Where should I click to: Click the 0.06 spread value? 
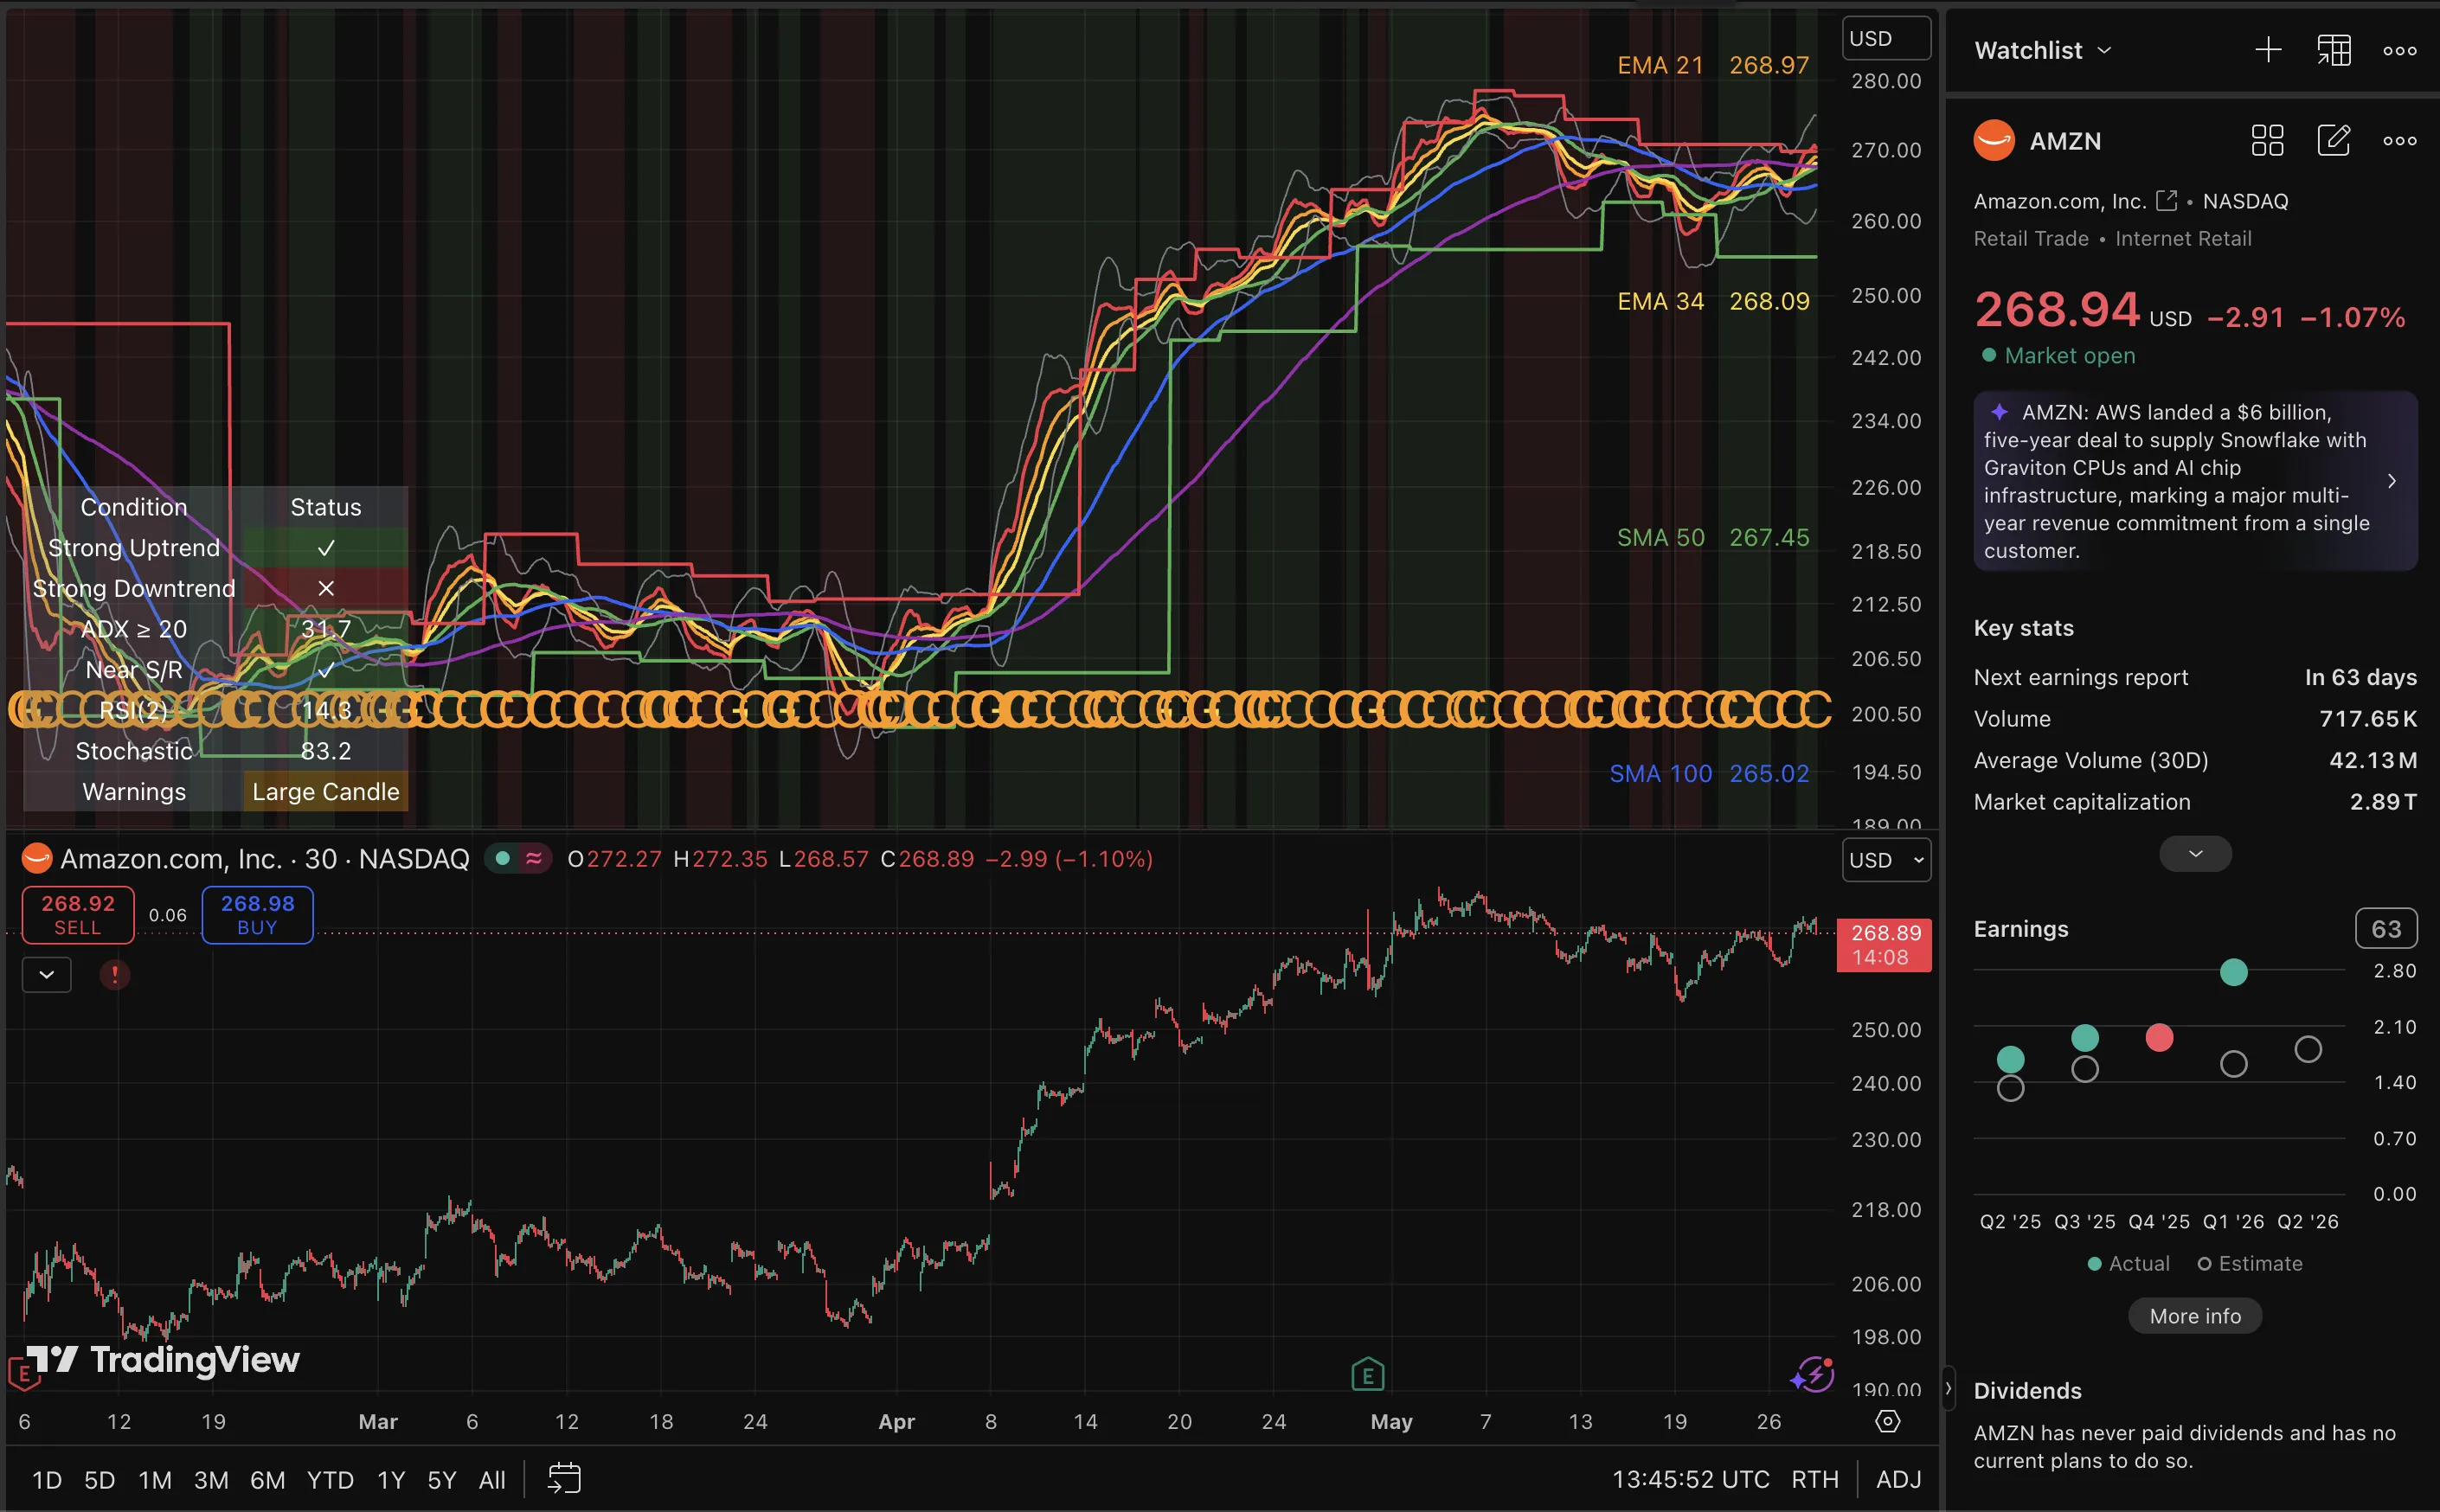pyautogui.click(x=168, y=915)
